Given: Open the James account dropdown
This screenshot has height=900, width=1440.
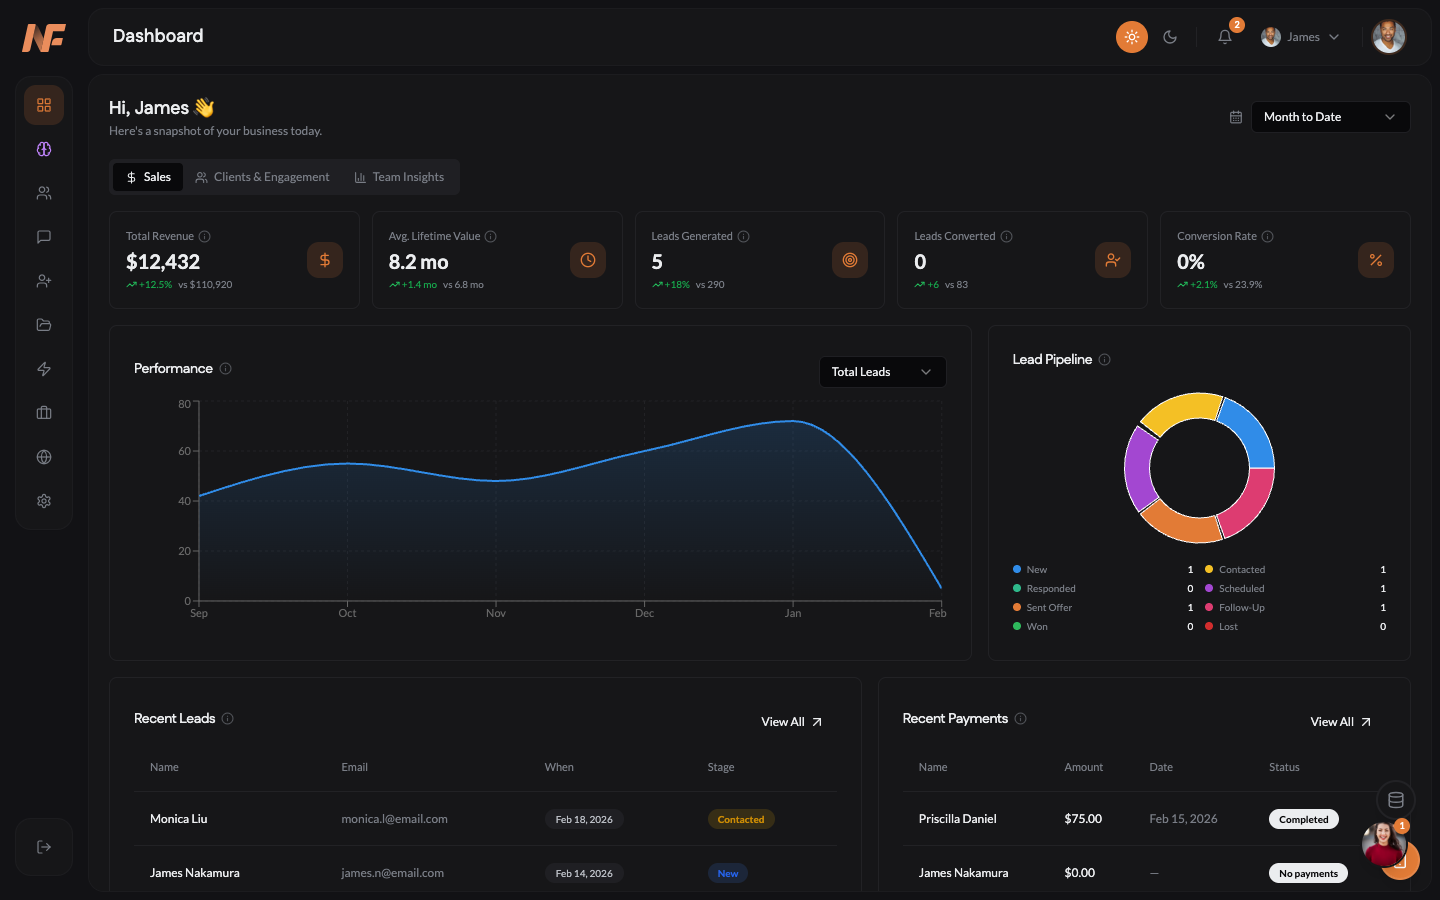Looking at the screenshot, I should point(1298,36).
